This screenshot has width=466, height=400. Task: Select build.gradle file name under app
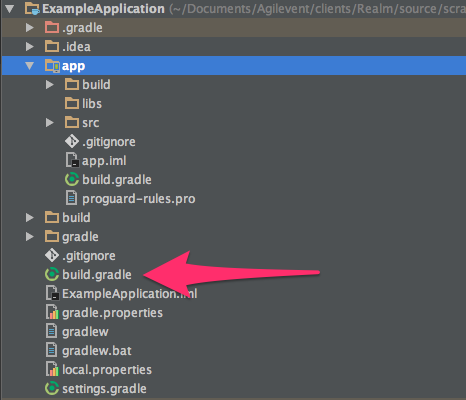point(117,180)
